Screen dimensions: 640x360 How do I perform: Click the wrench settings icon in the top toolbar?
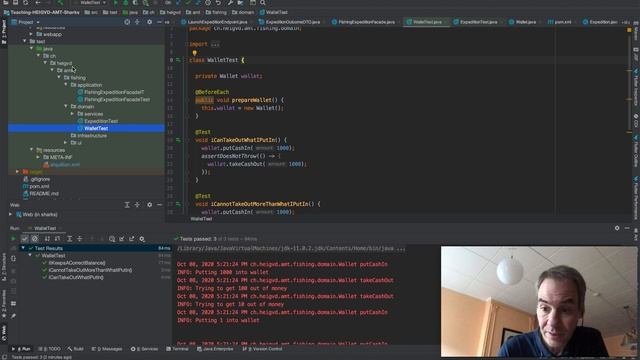tap(230, 3)
